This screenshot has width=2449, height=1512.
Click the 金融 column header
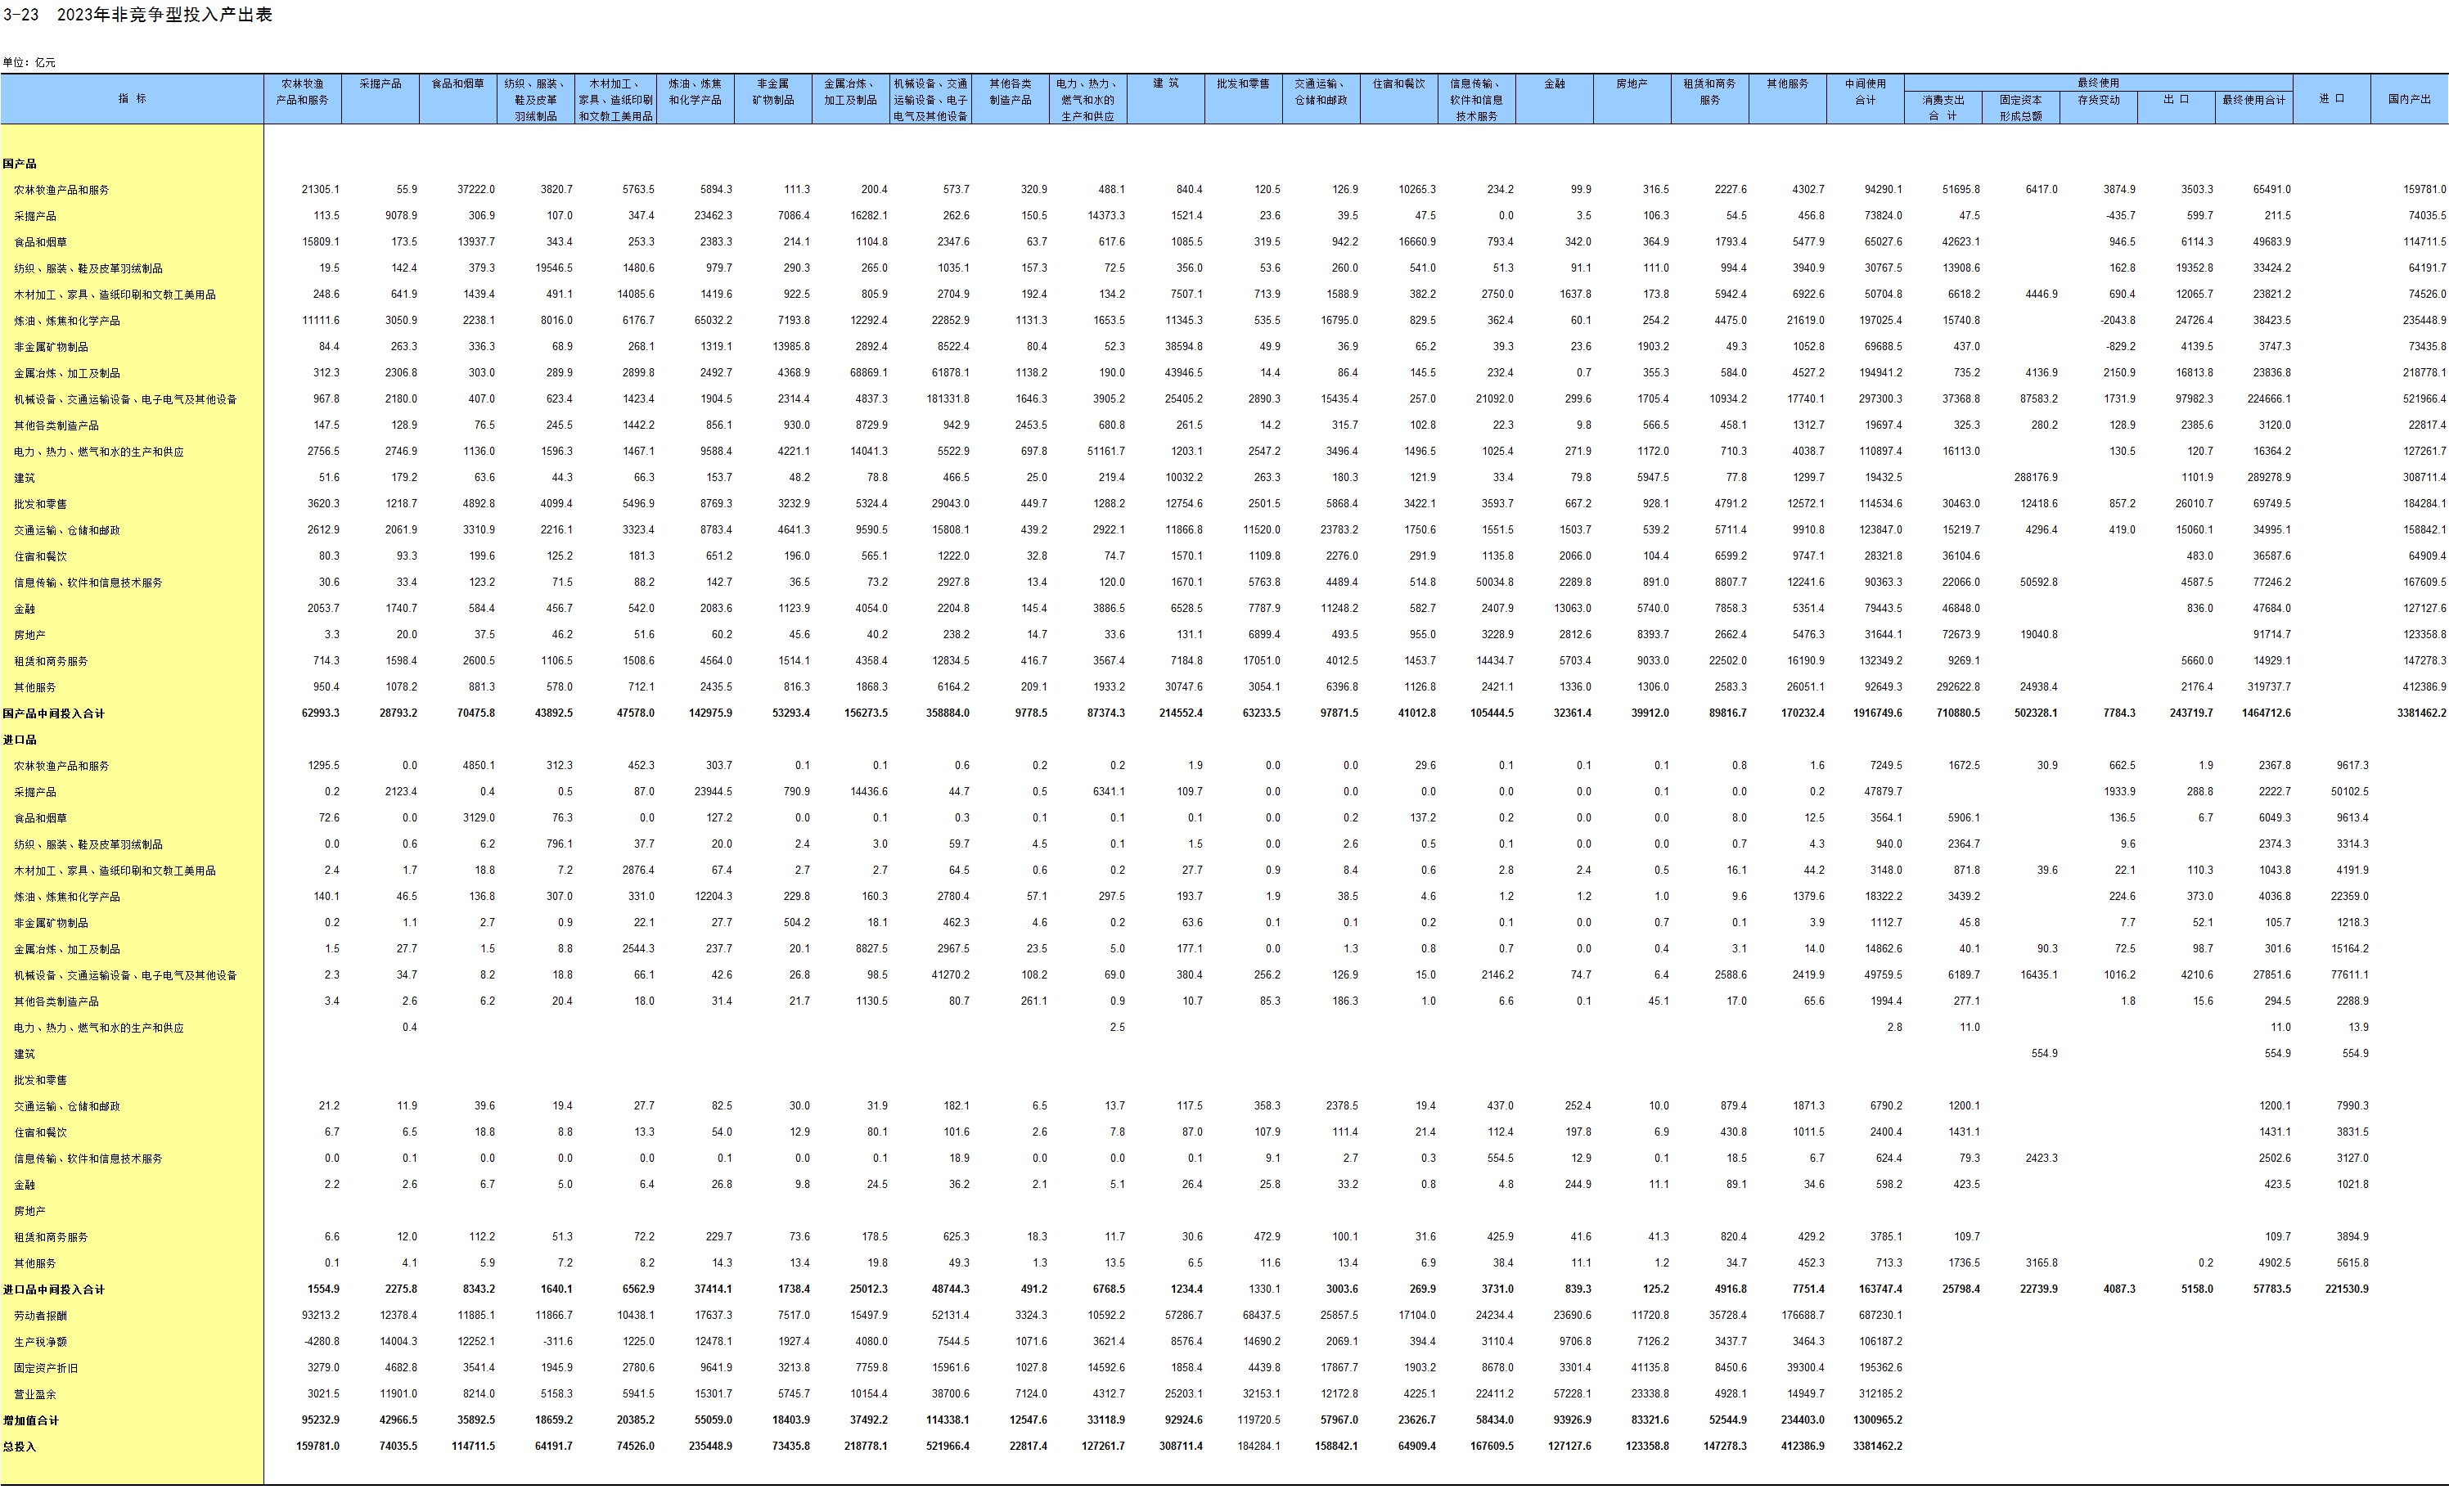click(1553, 84)
